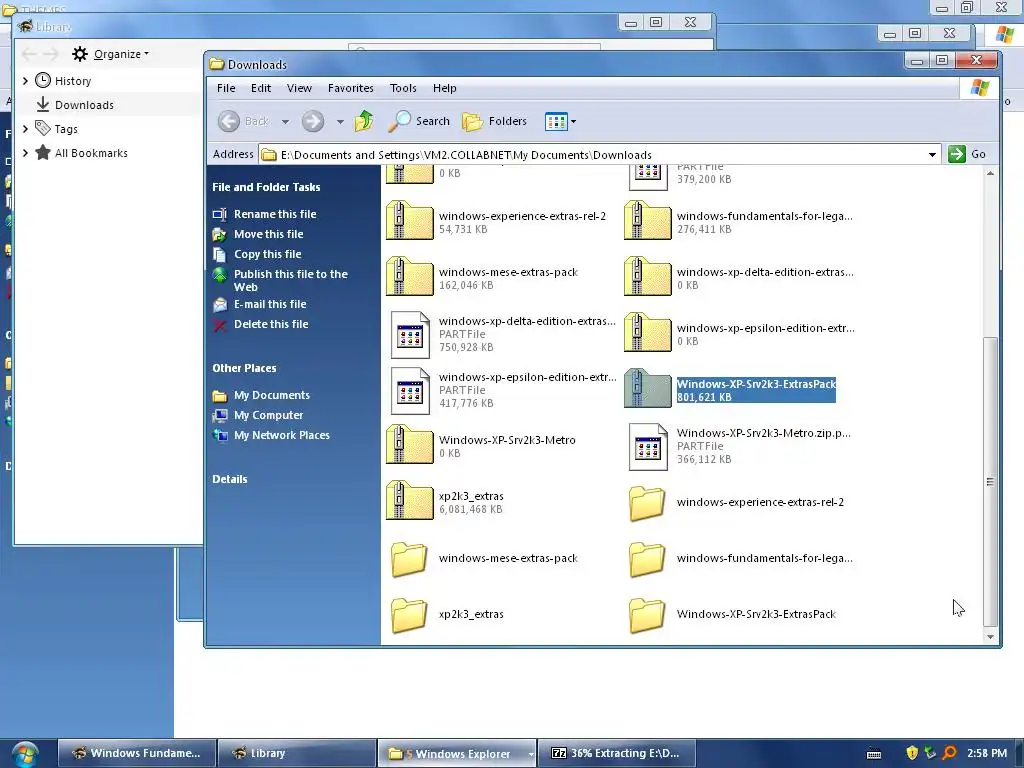Click Move this file
The image size is (1024, 768).
[x=268, y=234]
